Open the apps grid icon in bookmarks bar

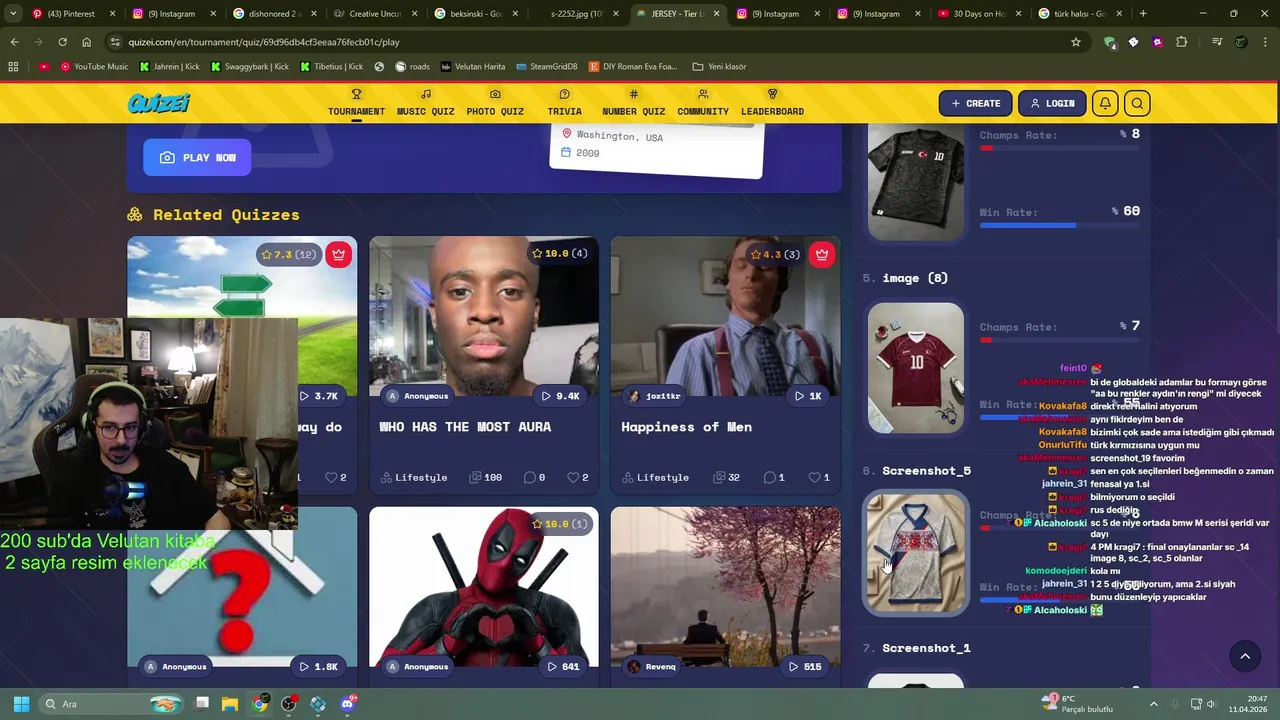pyautogui.click(x=13, y=67)
